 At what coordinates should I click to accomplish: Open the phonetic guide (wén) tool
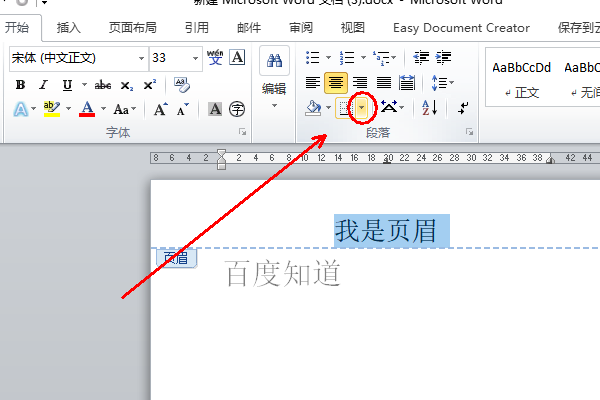215,58
